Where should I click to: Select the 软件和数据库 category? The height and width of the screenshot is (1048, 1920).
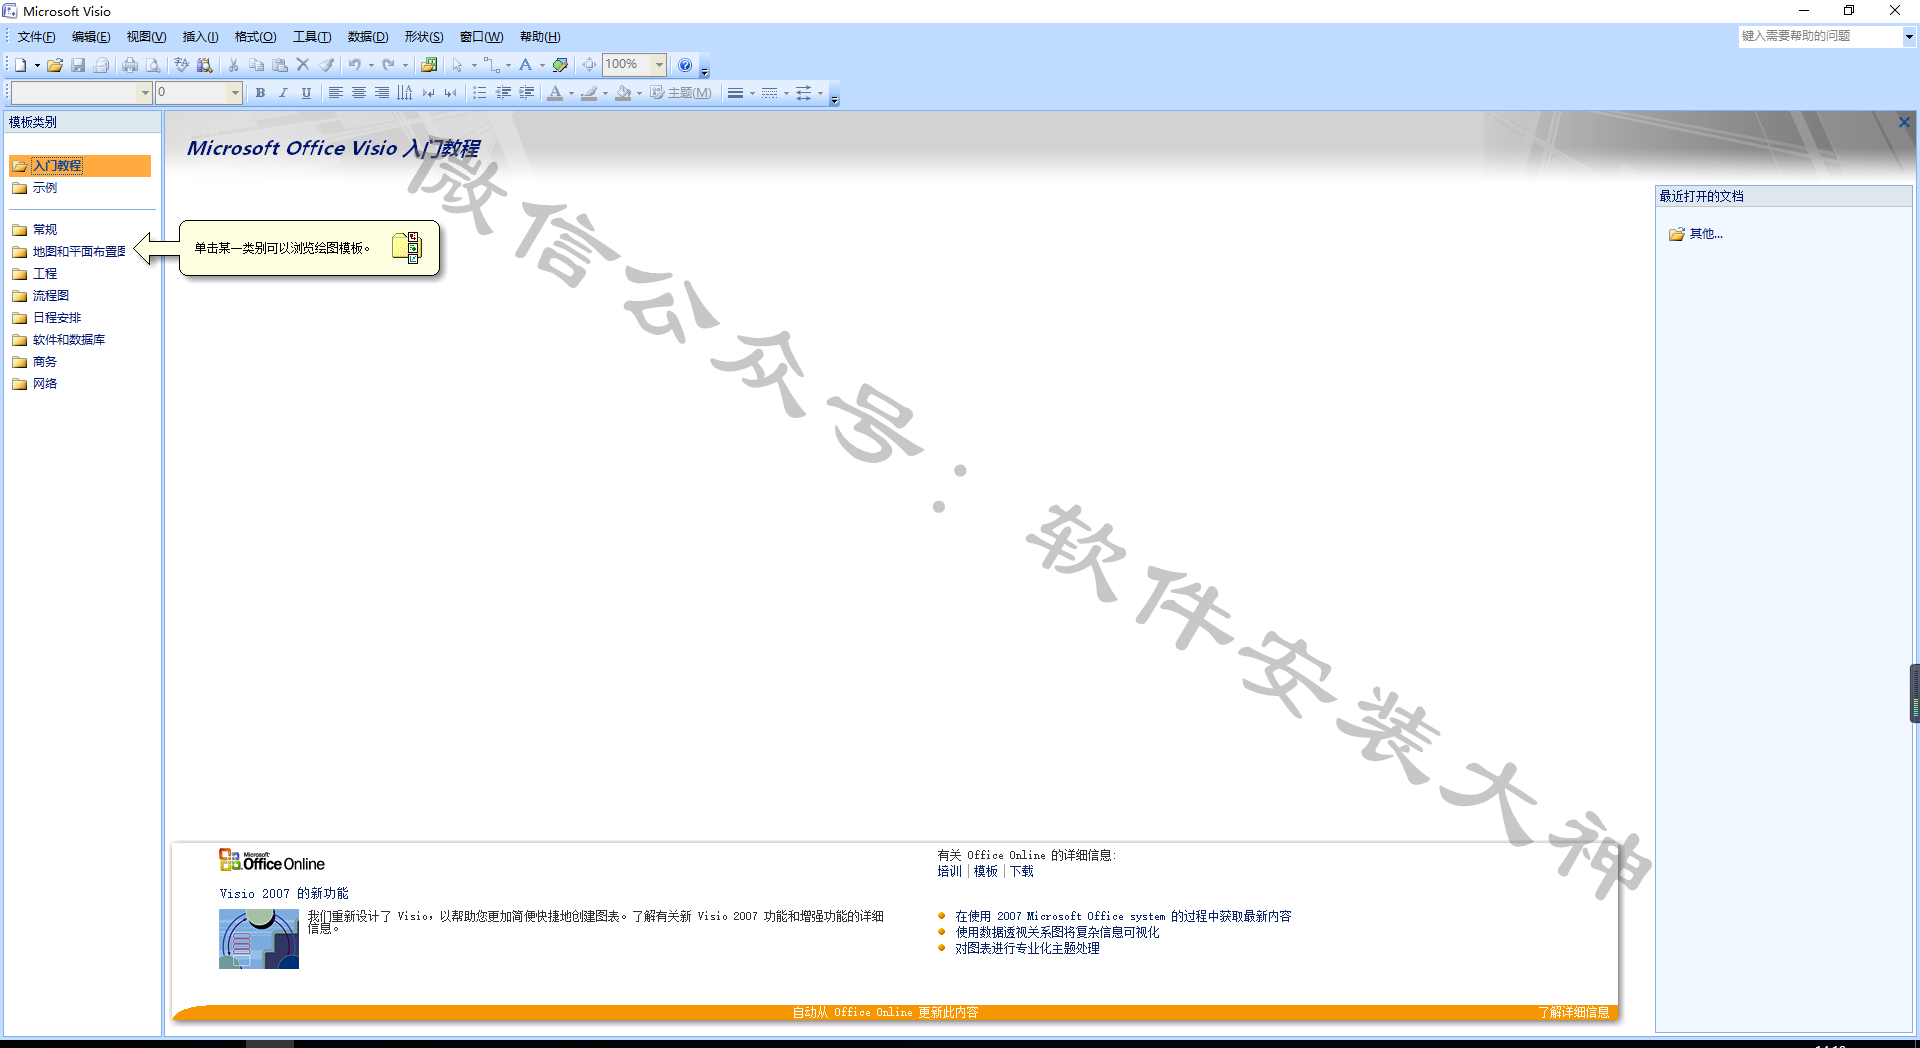pyautogui.click(x=68, y=340)
